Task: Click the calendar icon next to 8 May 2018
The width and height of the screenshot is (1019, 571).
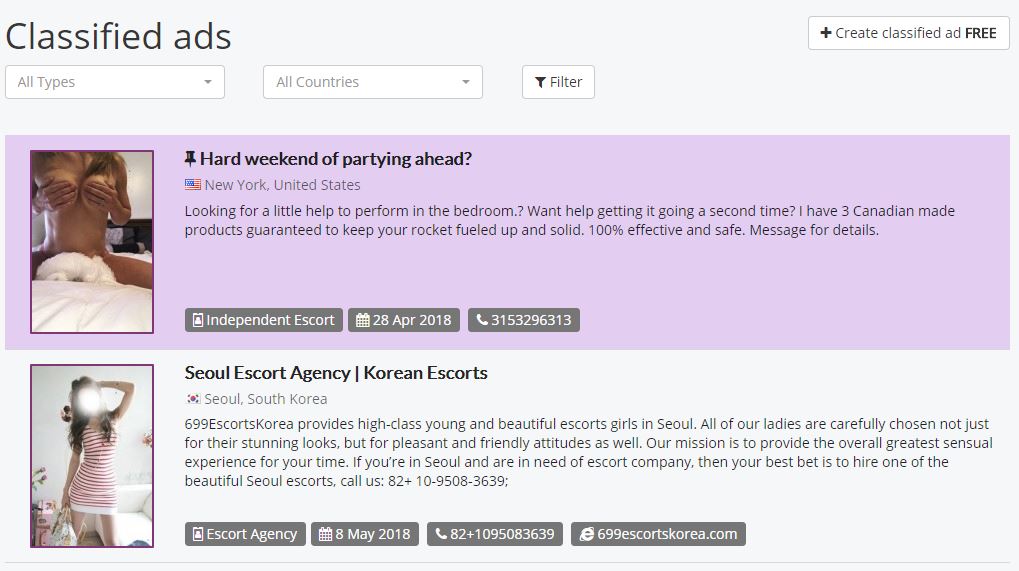Action: pyautogui.click(x=325, y=534)
